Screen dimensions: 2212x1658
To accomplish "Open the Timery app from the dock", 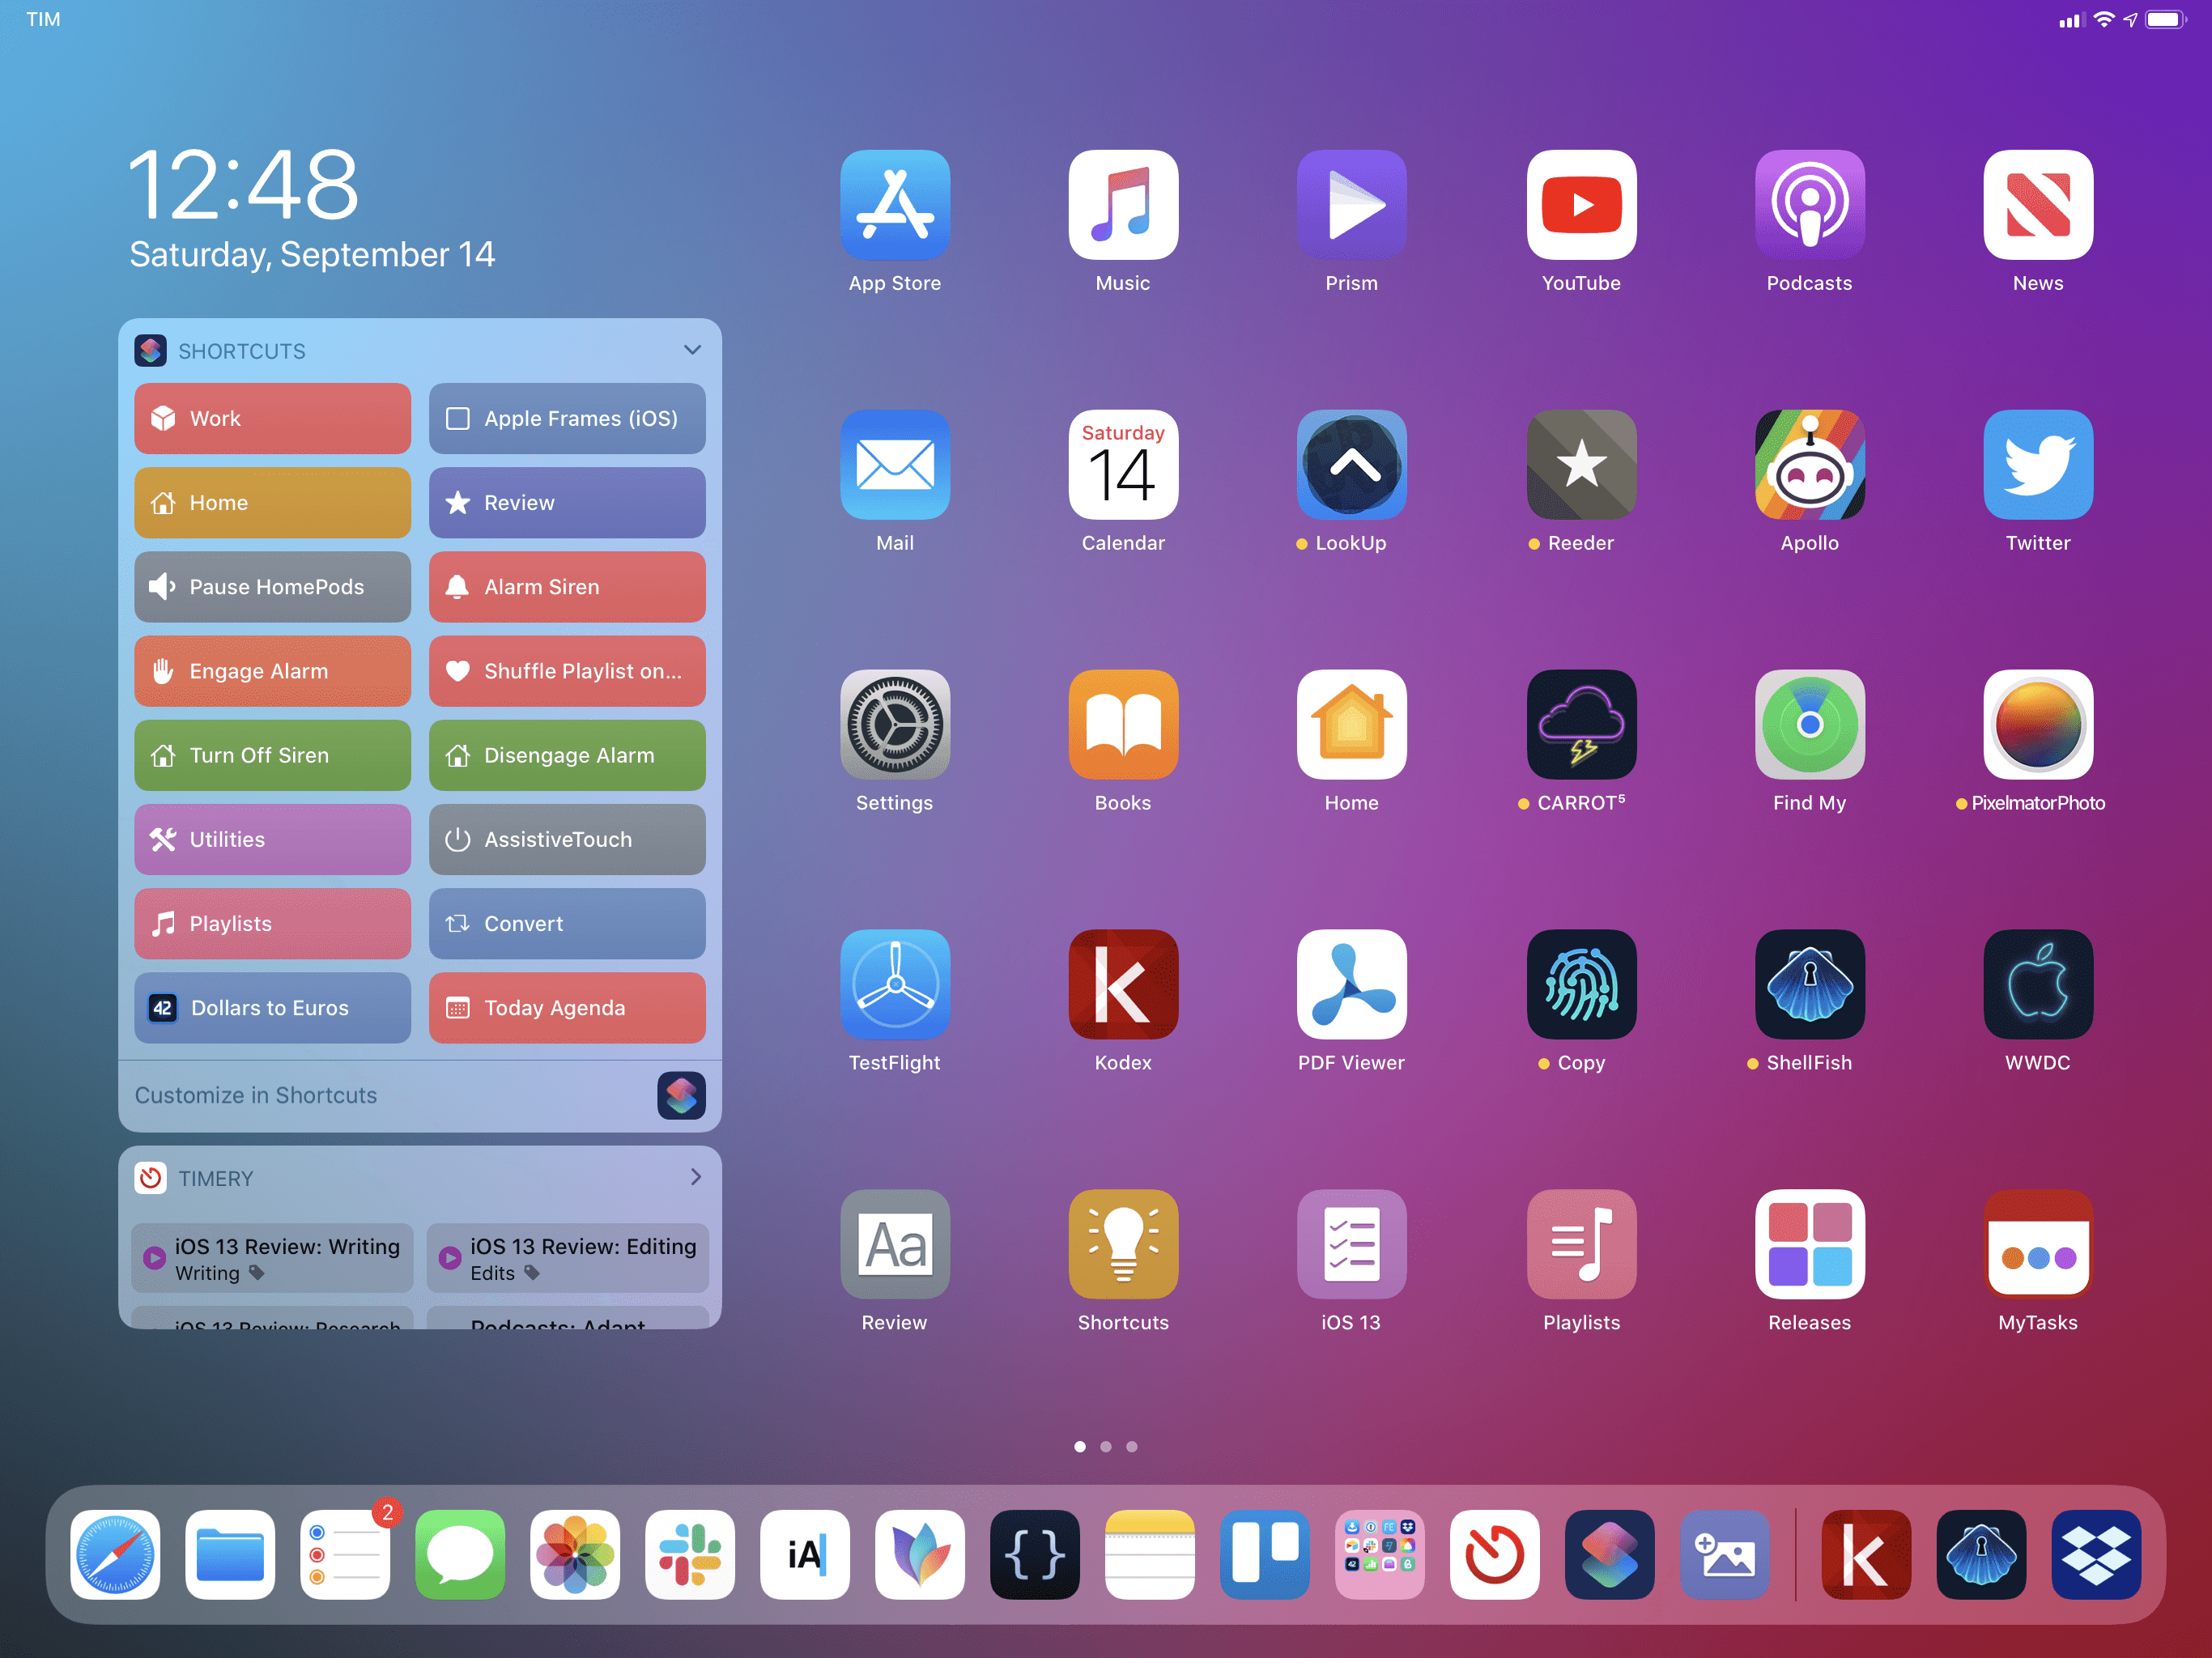I will [1495, 1555].
